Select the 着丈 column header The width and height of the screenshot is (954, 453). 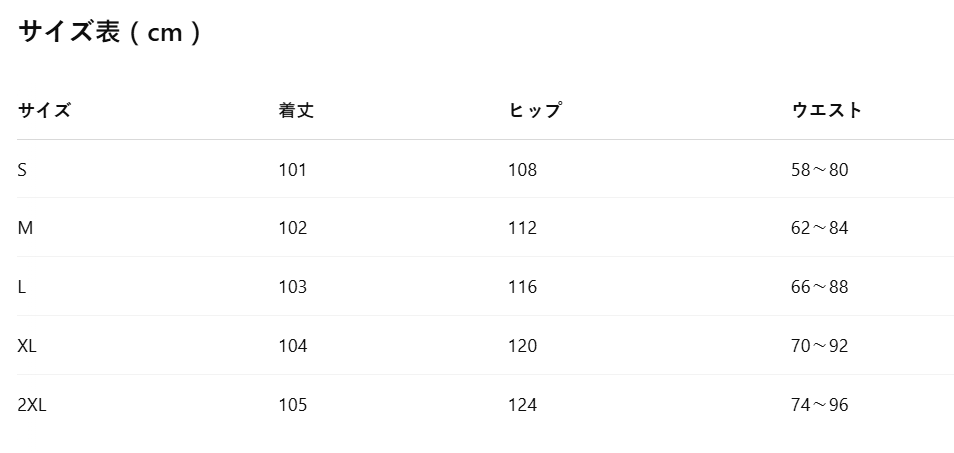tap(296, 111)
